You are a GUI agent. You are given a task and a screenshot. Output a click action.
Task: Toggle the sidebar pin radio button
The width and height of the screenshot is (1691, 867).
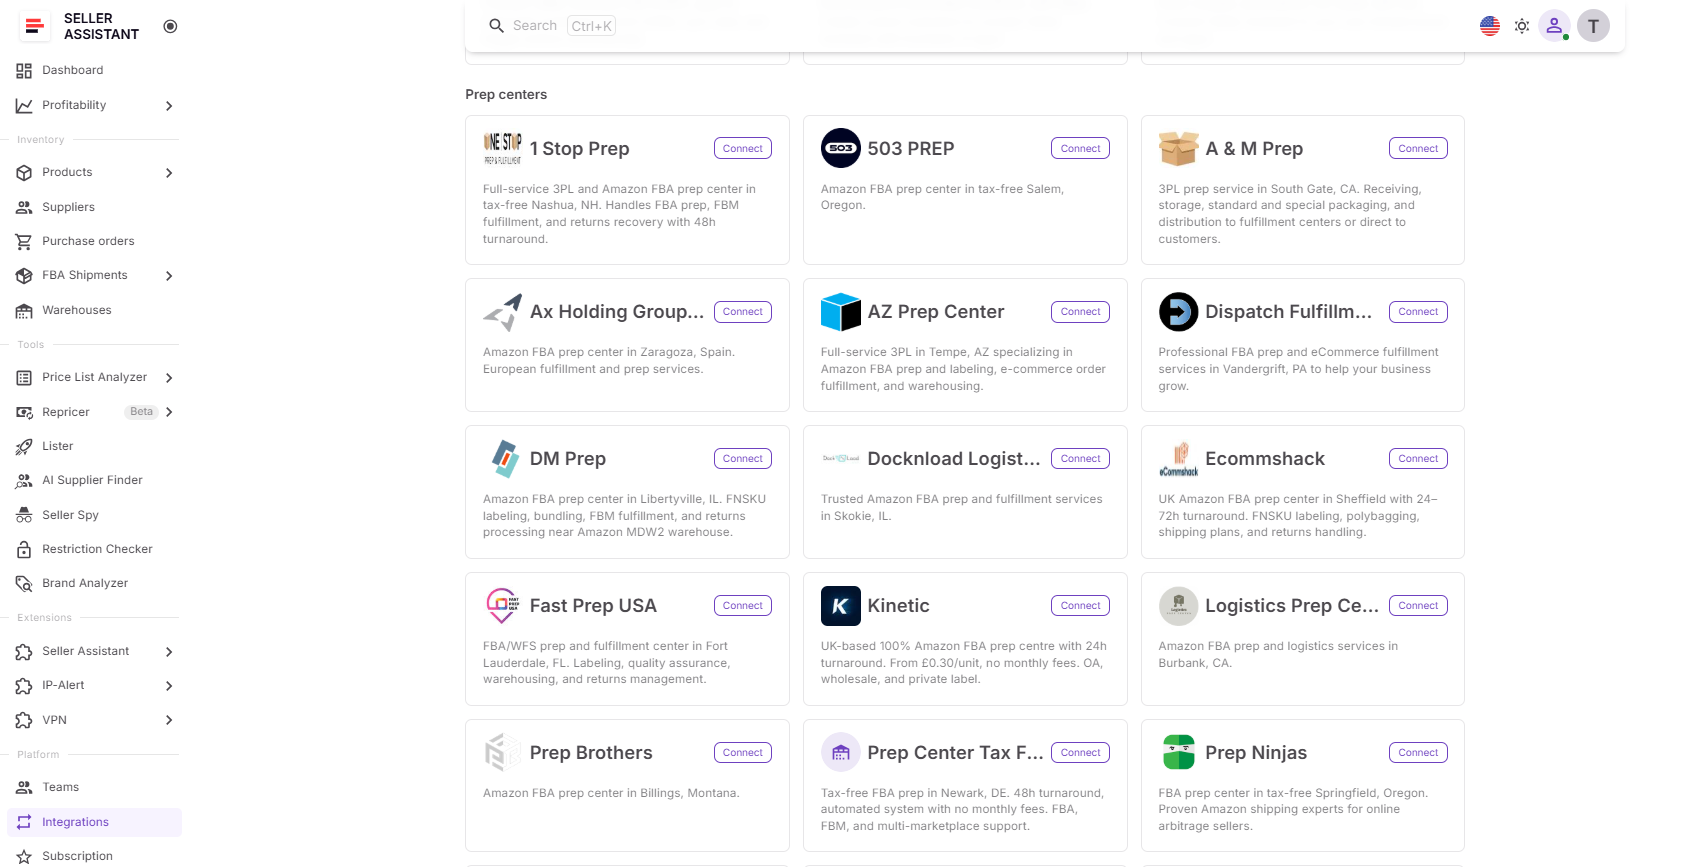coord(170,26)
